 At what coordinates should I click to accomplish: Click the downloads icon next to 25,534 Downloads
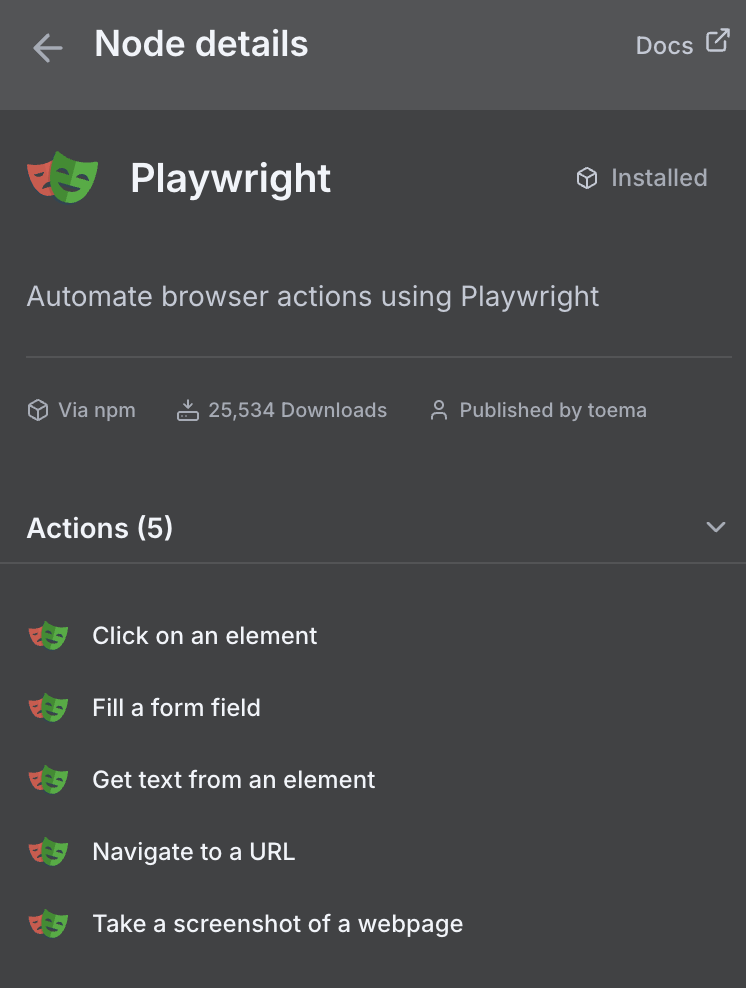click(187, 410)
